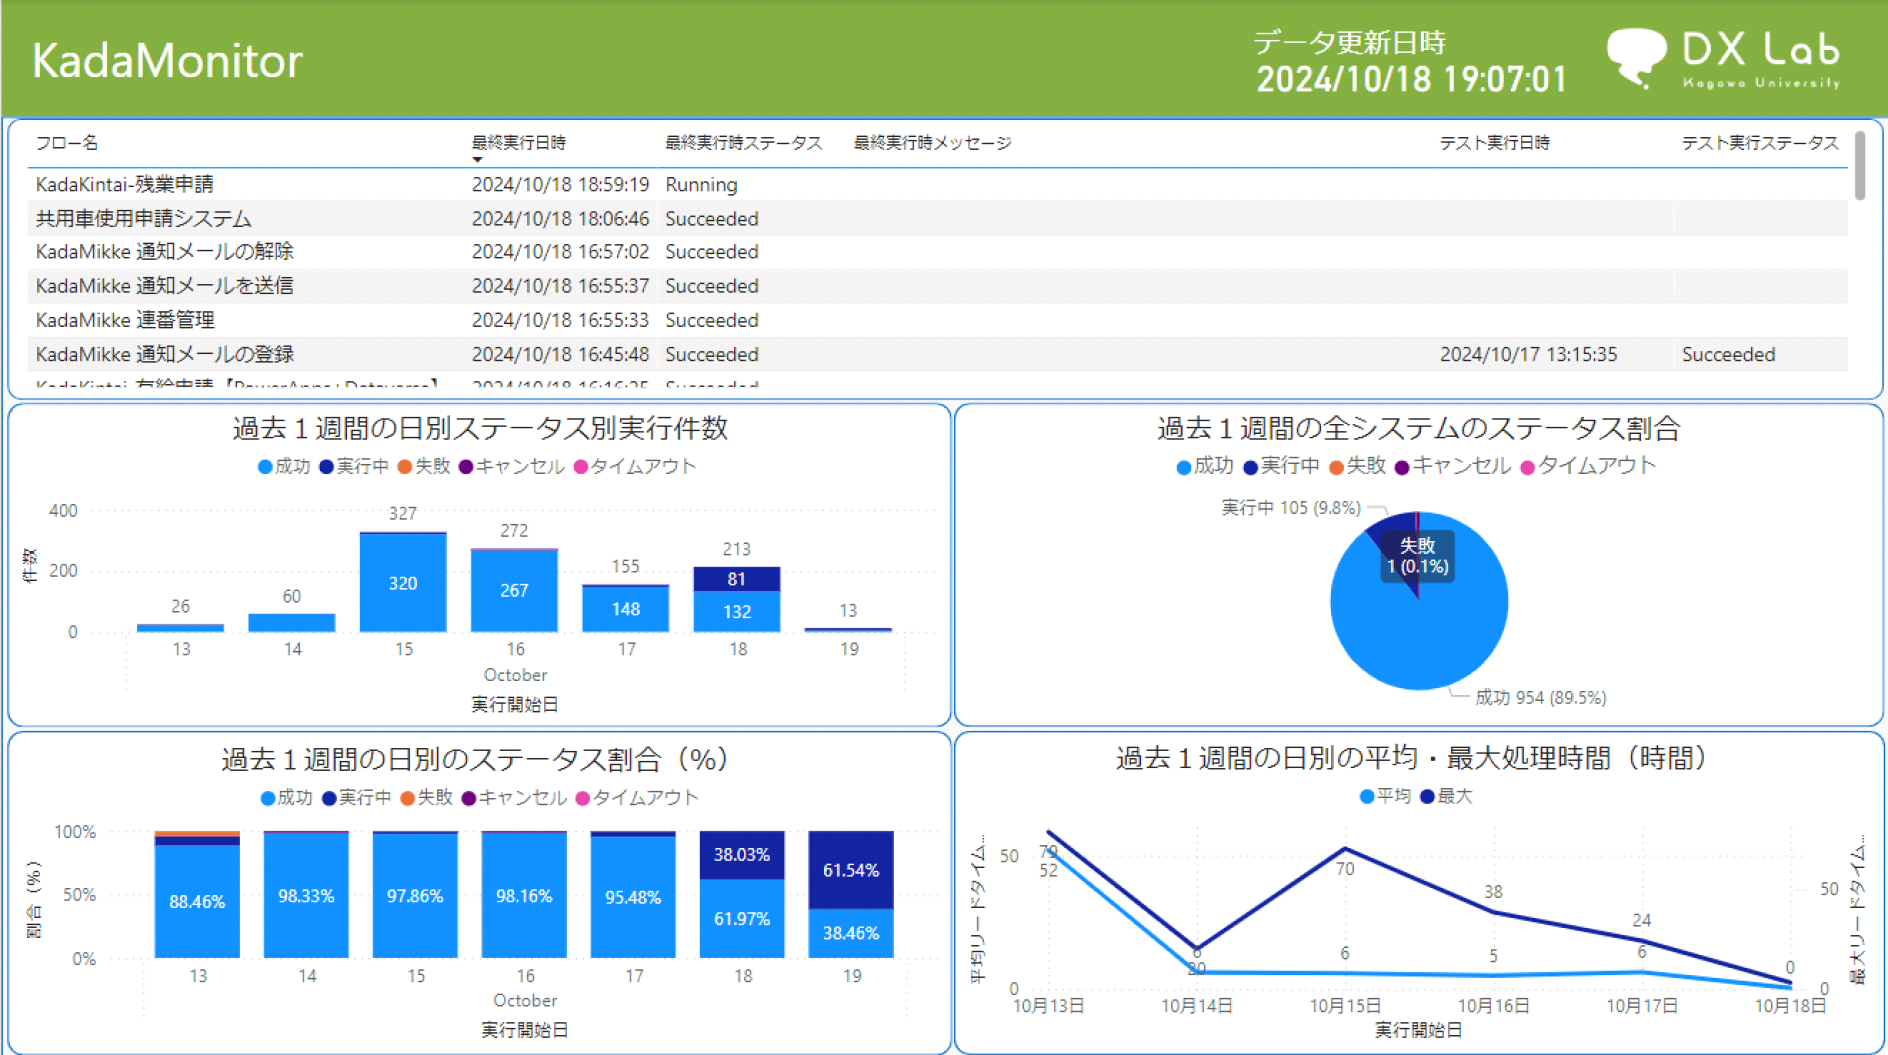
Task: Click the max line data point 38 on 10月16日
Action: 1493,911
